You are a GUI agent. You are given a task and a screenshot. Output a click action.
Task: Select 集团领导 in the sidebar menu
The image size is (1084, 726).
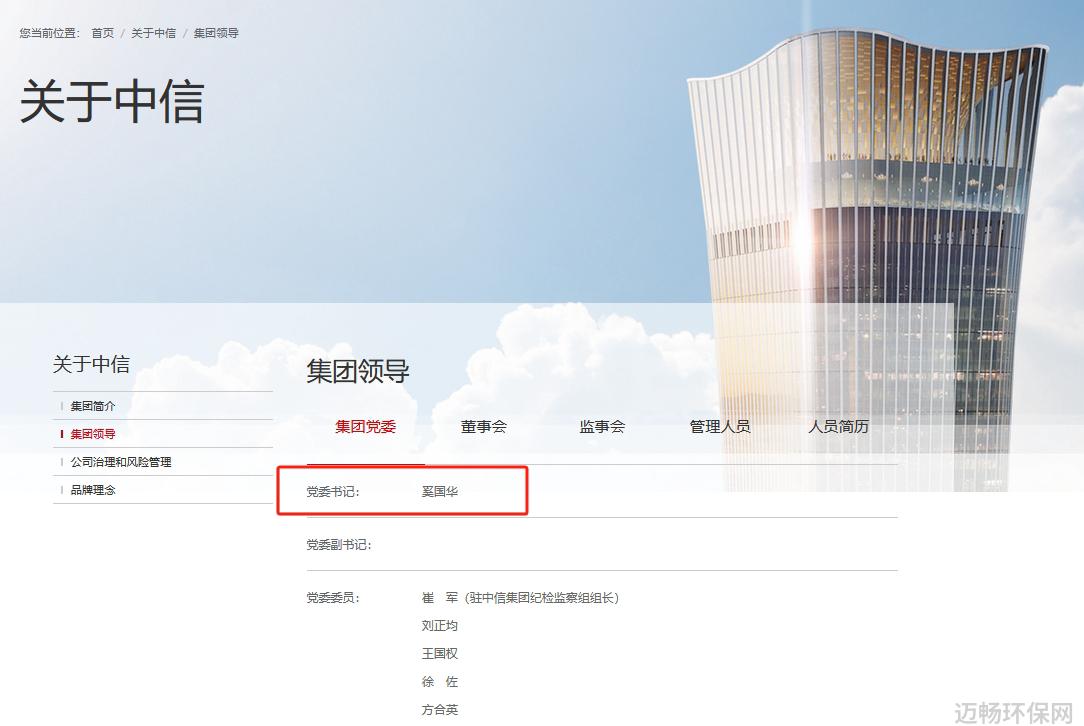[93, 434]
